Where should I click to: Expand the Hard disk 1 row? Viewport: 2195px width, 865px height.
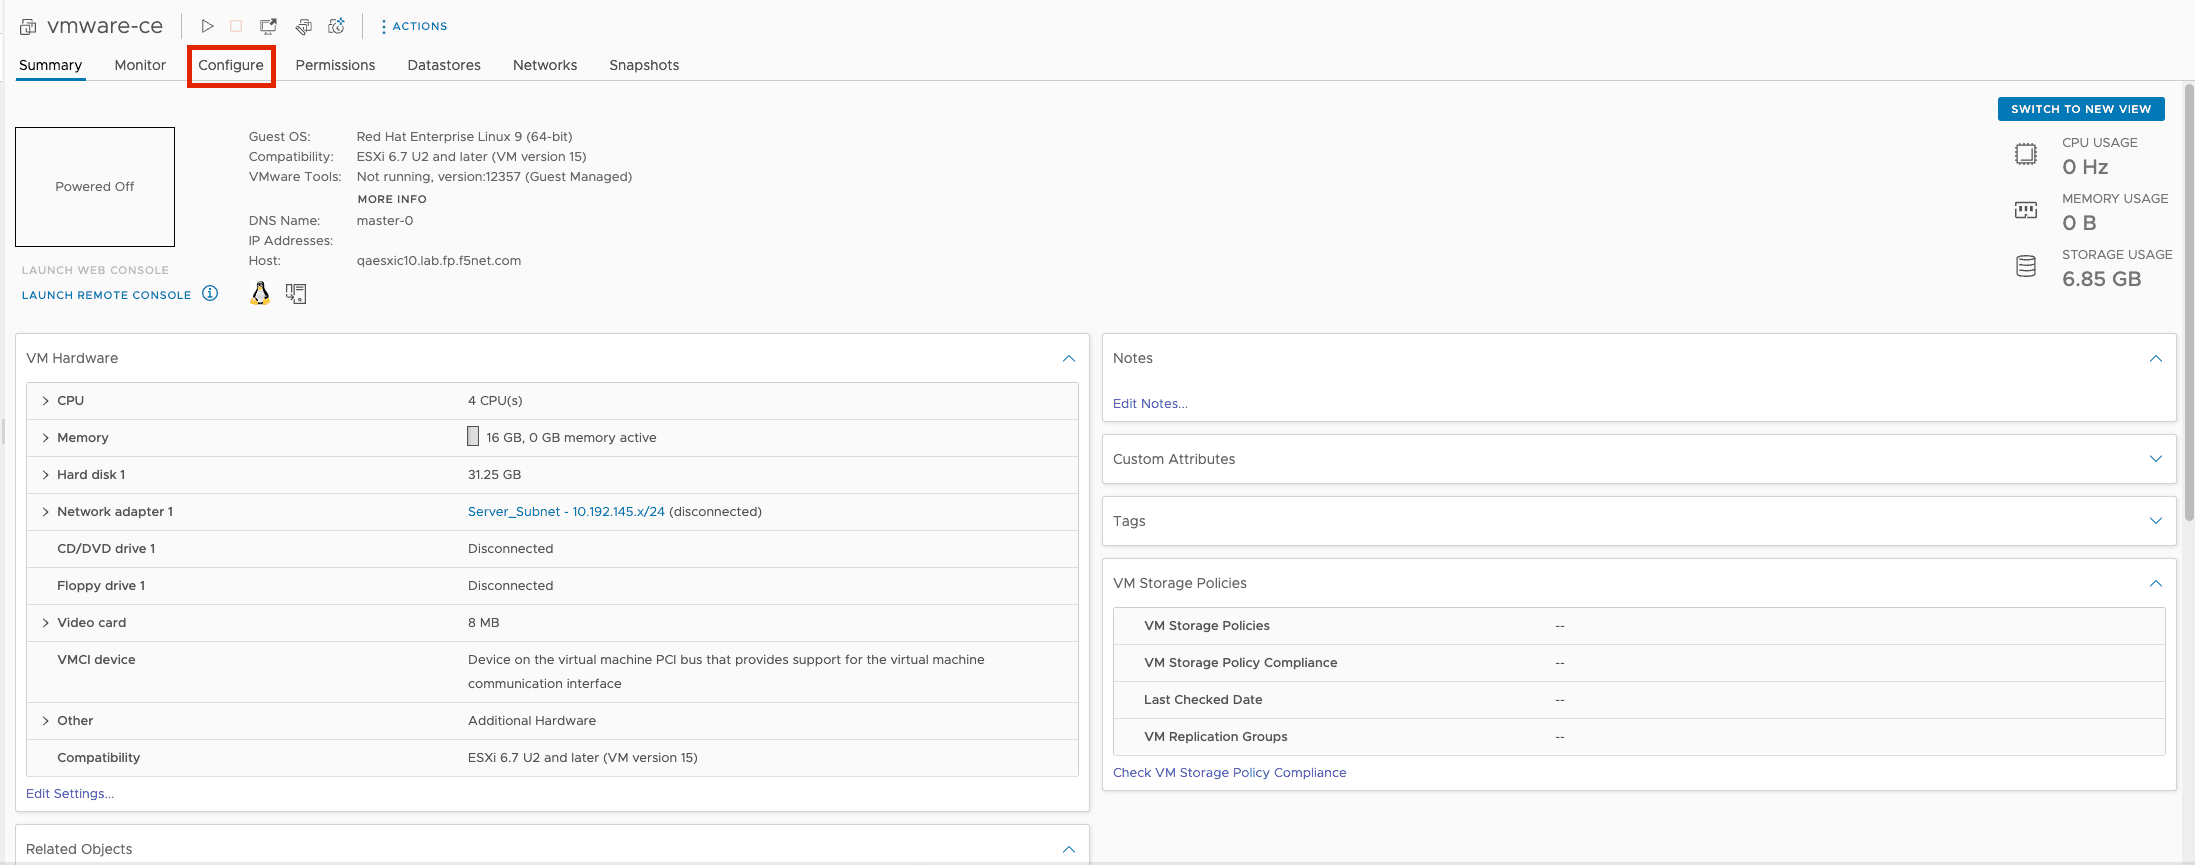(x=46, y=475)
